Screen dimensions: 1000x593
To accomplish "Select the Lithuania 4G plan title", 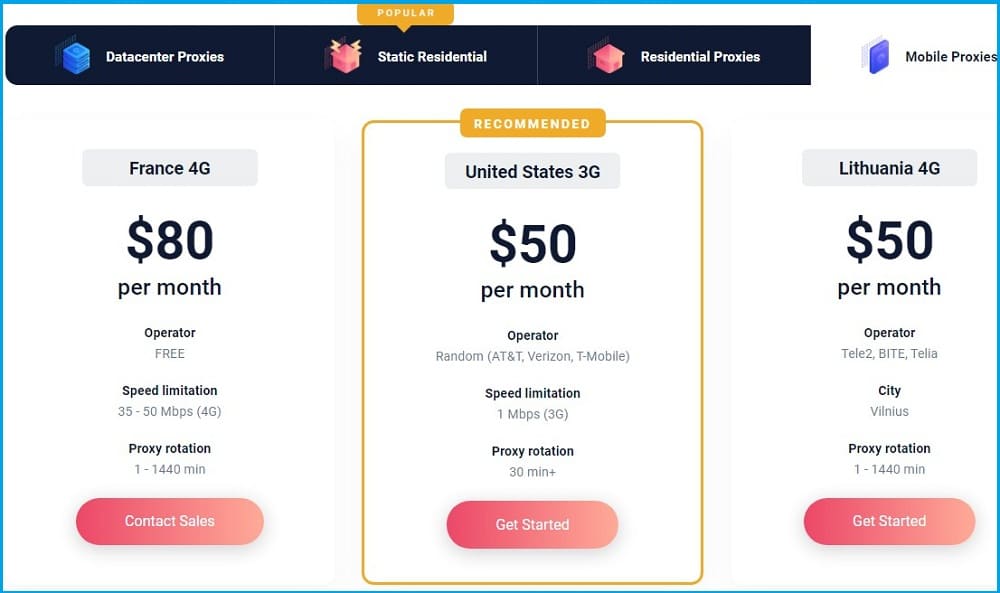I will coord(889,168).
